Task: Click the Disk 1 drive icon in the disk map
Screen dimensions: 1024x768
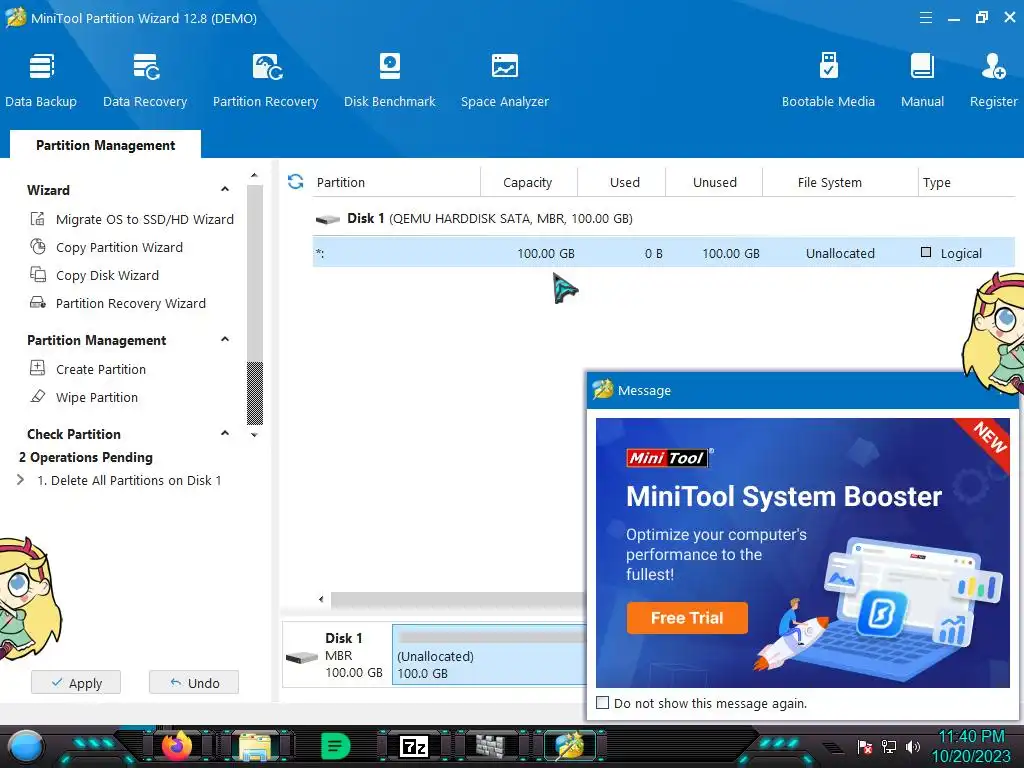Action: click(302, 657)
